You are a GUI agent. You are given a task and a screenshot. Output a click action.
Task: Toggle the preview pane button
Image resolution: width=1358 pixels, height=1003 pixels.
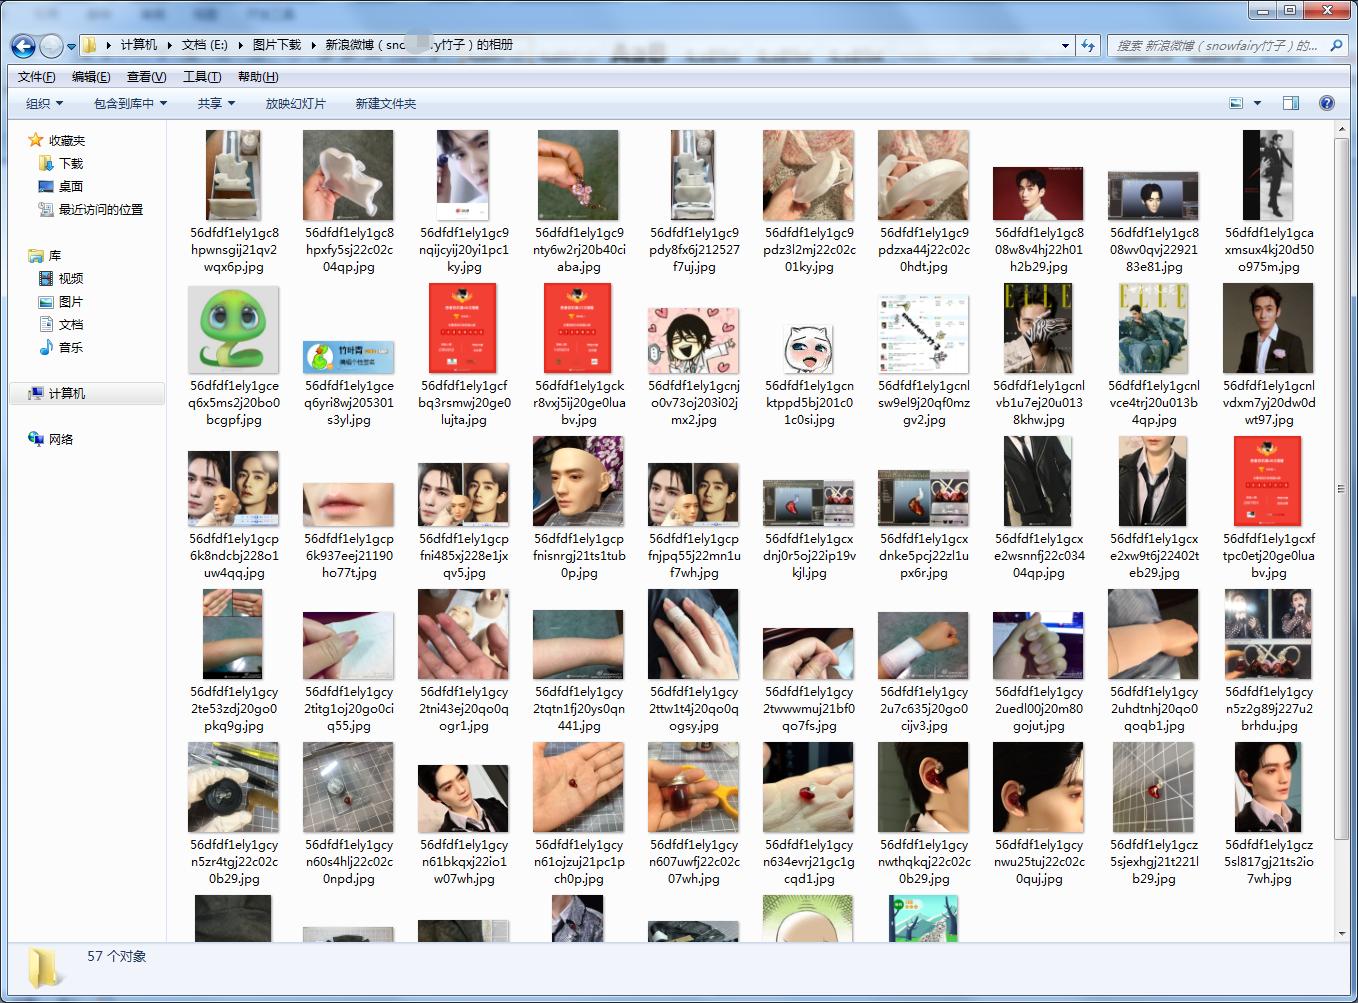coord(1291,103)
